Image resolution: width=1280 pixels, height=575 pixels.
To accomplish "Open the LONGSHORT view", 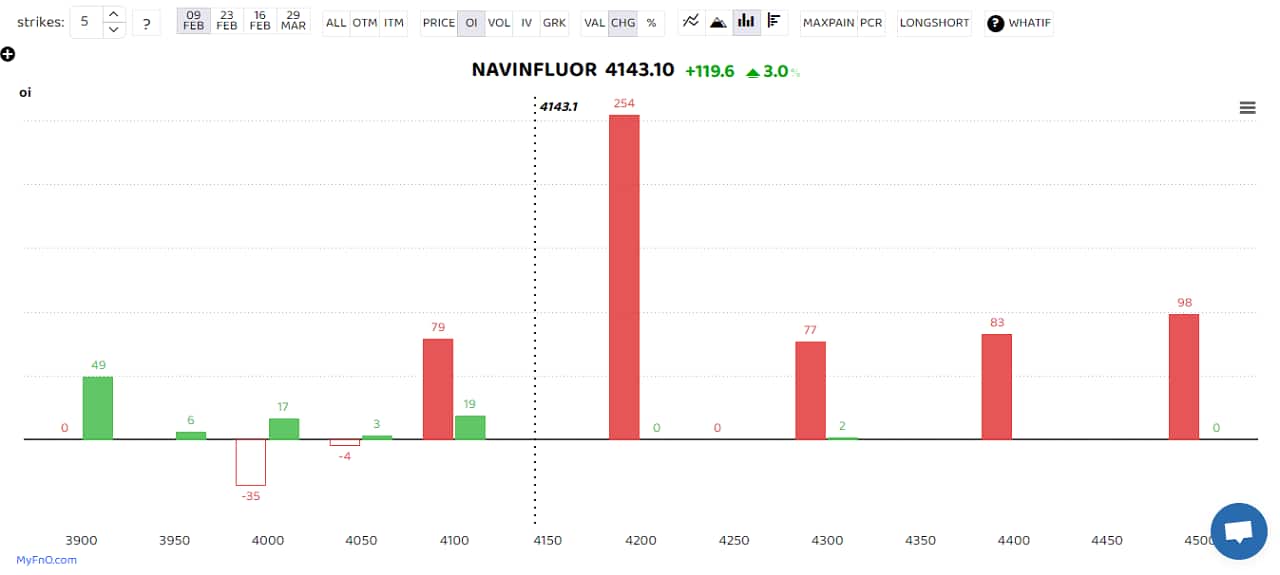I will coord(934,22).
